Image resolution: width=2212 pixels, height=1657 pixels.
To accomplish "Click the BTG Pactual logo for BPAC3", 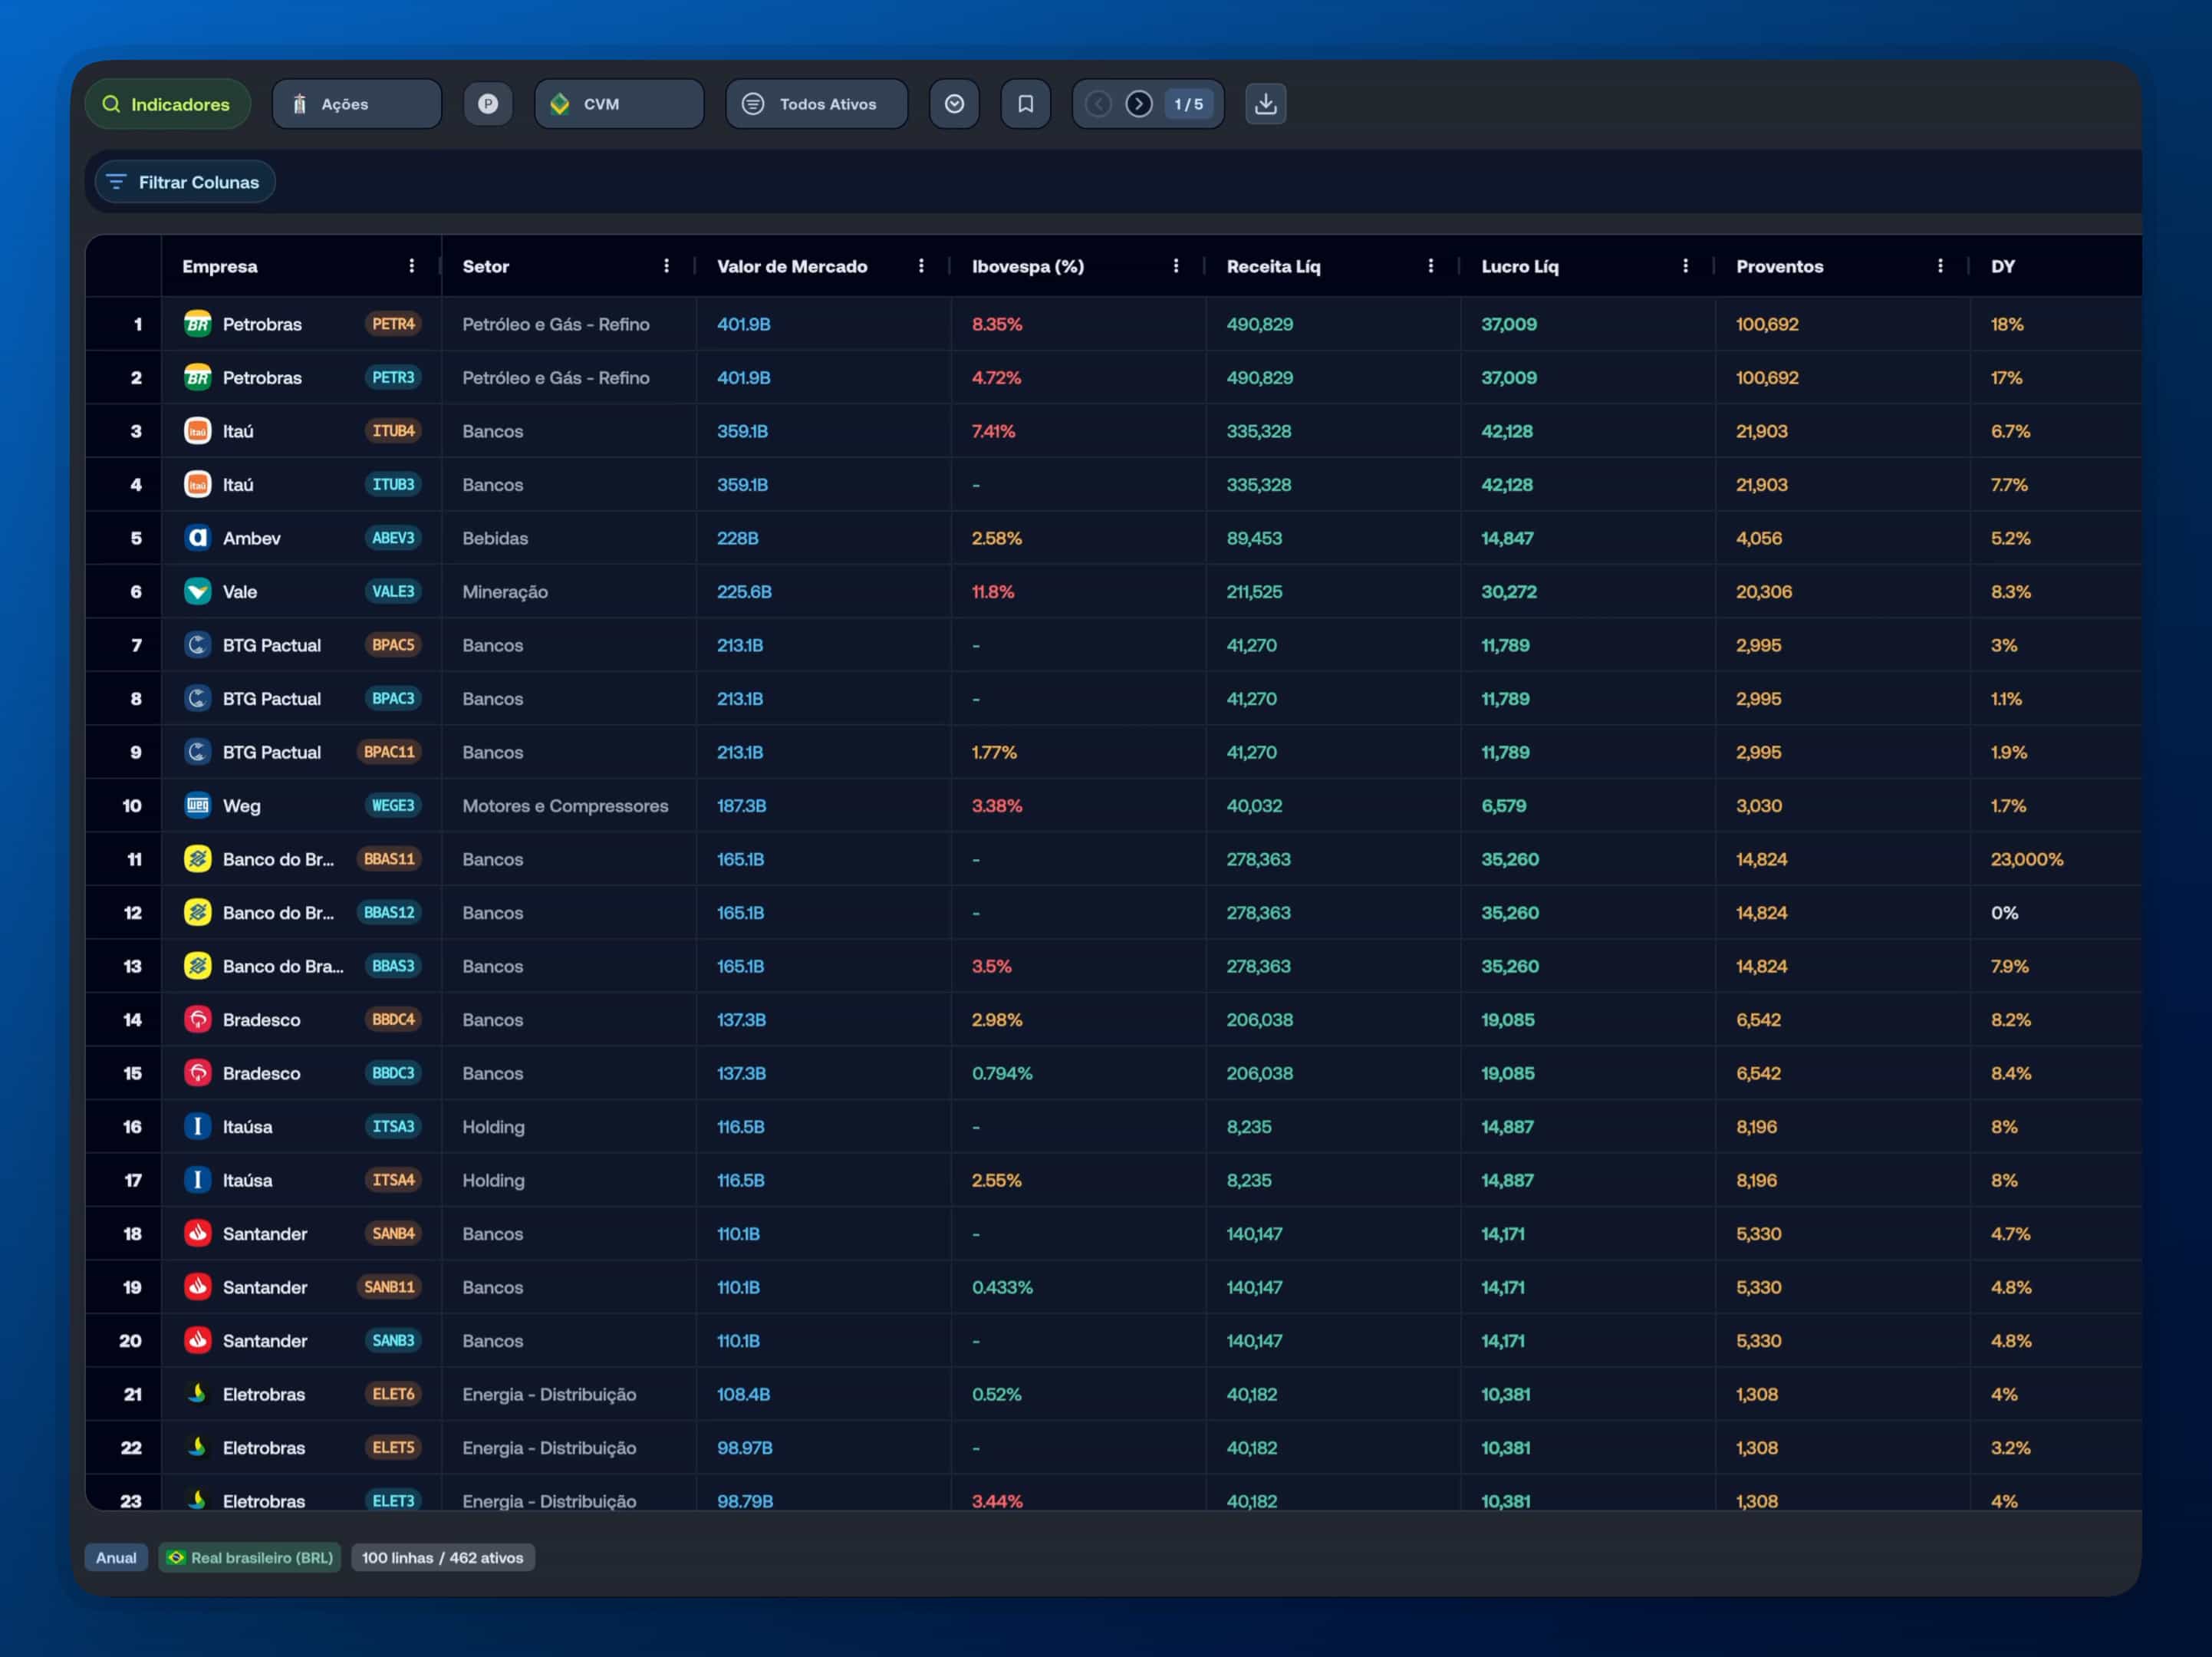I will pyautogui.click(x=198, y=699).
